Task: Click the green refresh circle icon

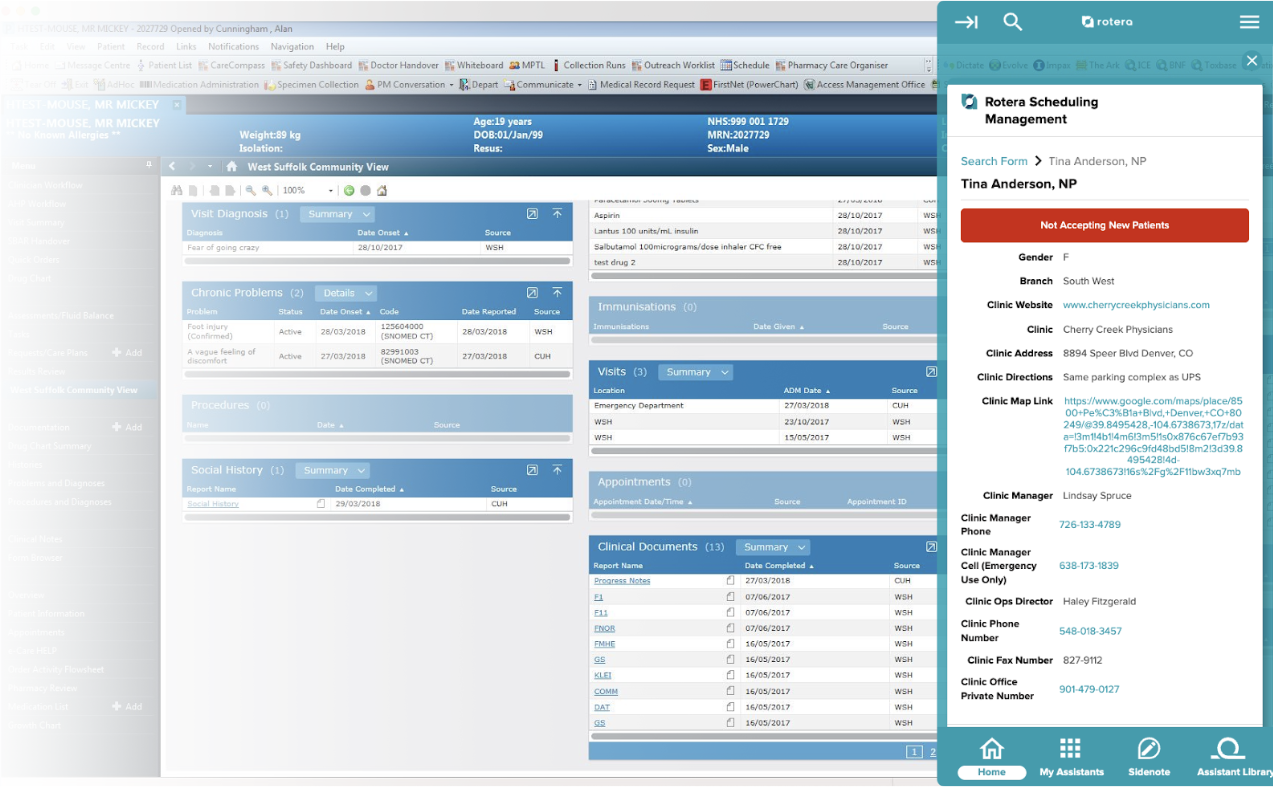Action: [x=349, y=190]
